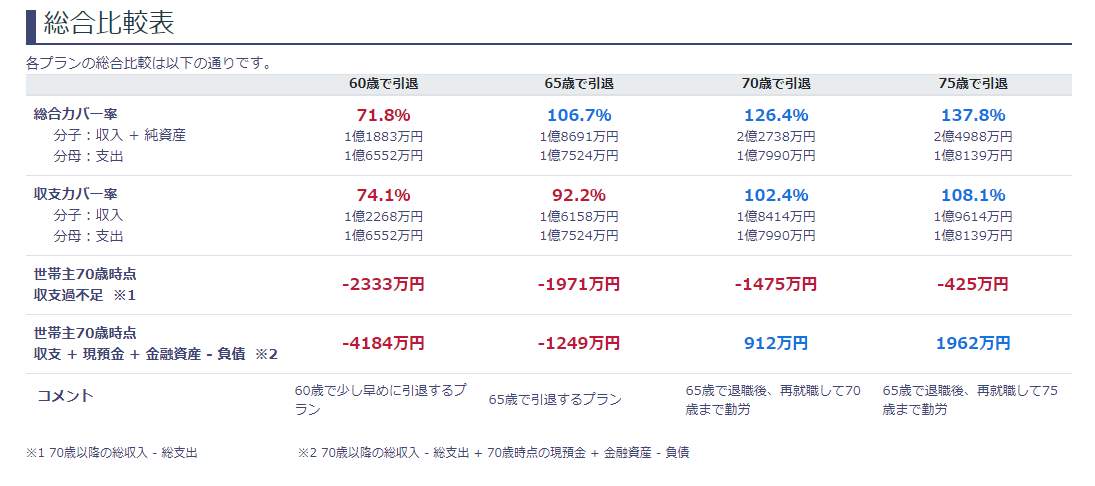Image resolution: width=1095 pixels, height=486 pixels.
Task: Click the 収支カバー率 row label
Action: pyautogui.click(x=76, y=193)
